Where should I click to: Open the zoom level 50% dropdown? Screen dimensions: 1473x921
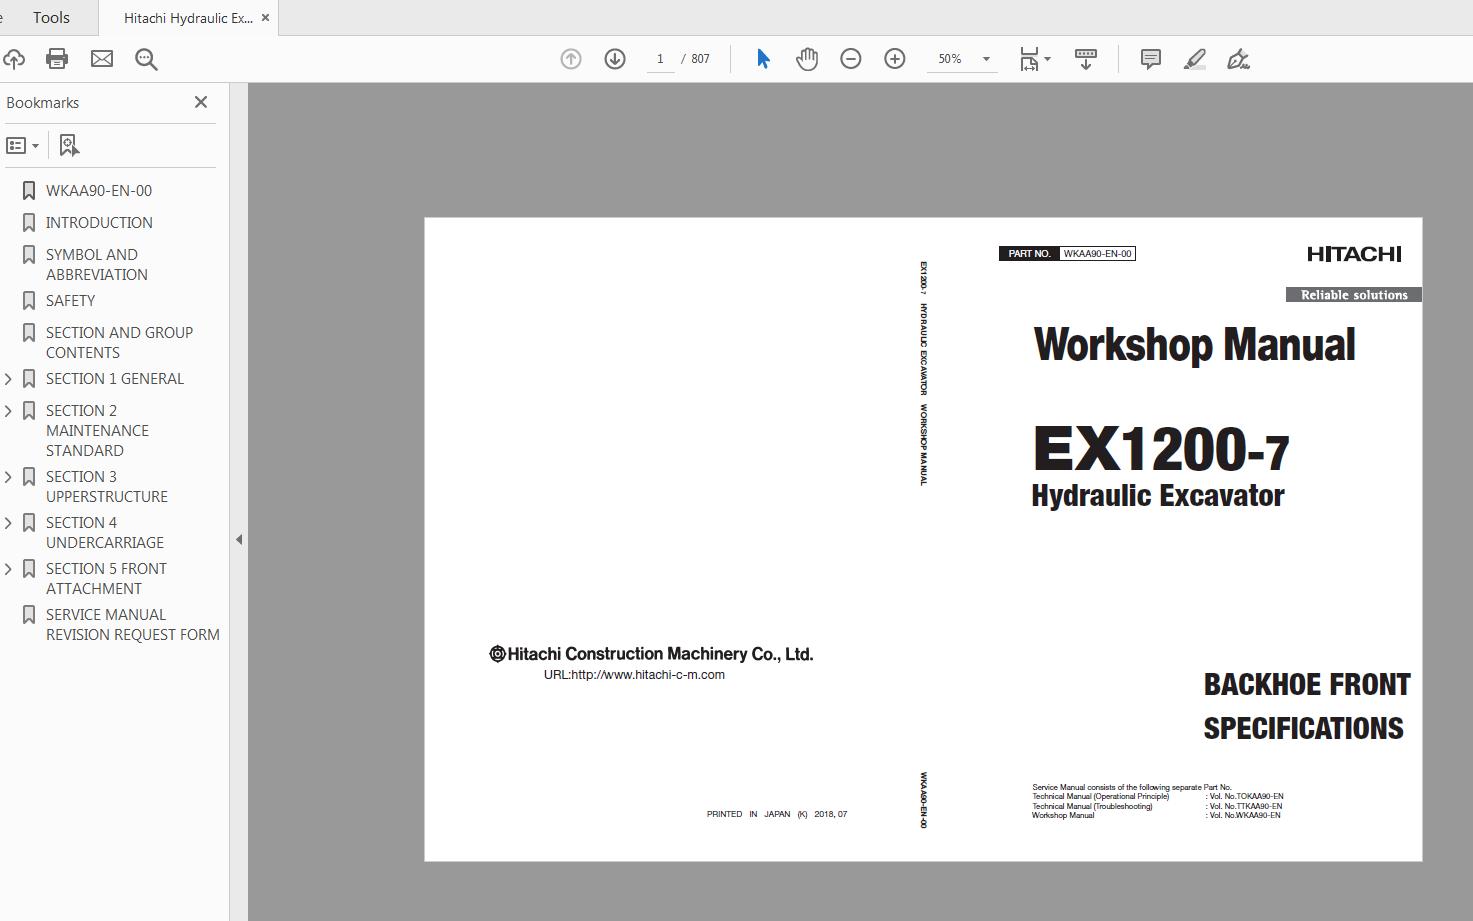click(963, 59)
